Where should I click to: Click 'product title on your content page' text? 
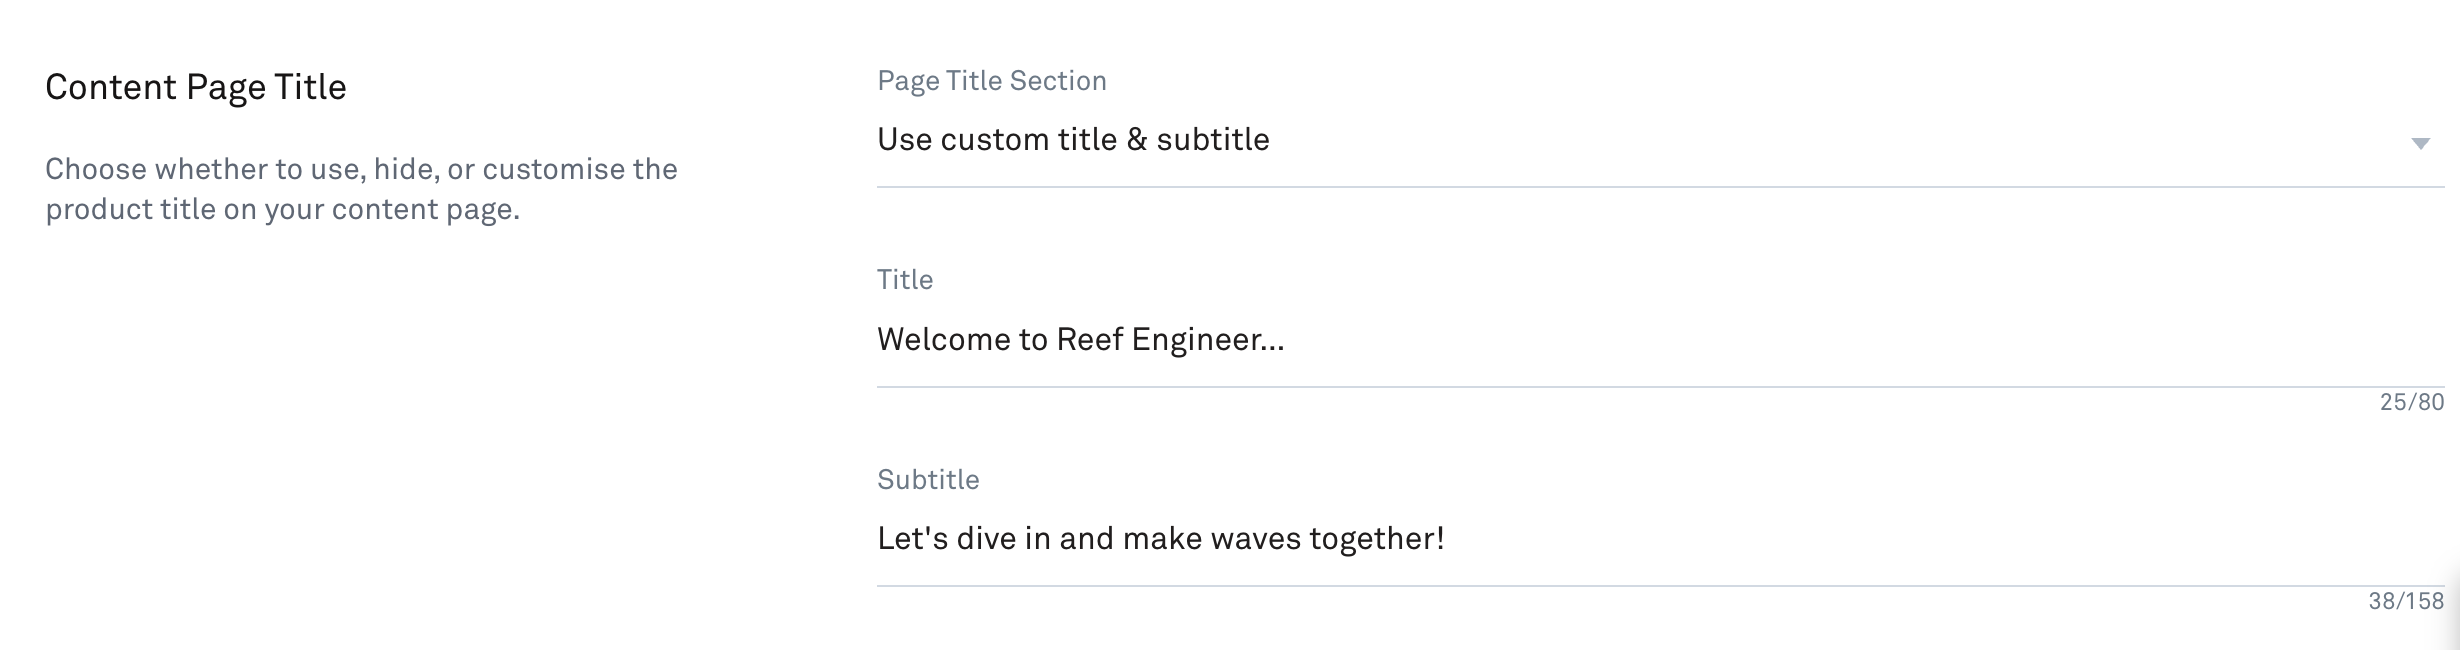click(x=282, y=210)
